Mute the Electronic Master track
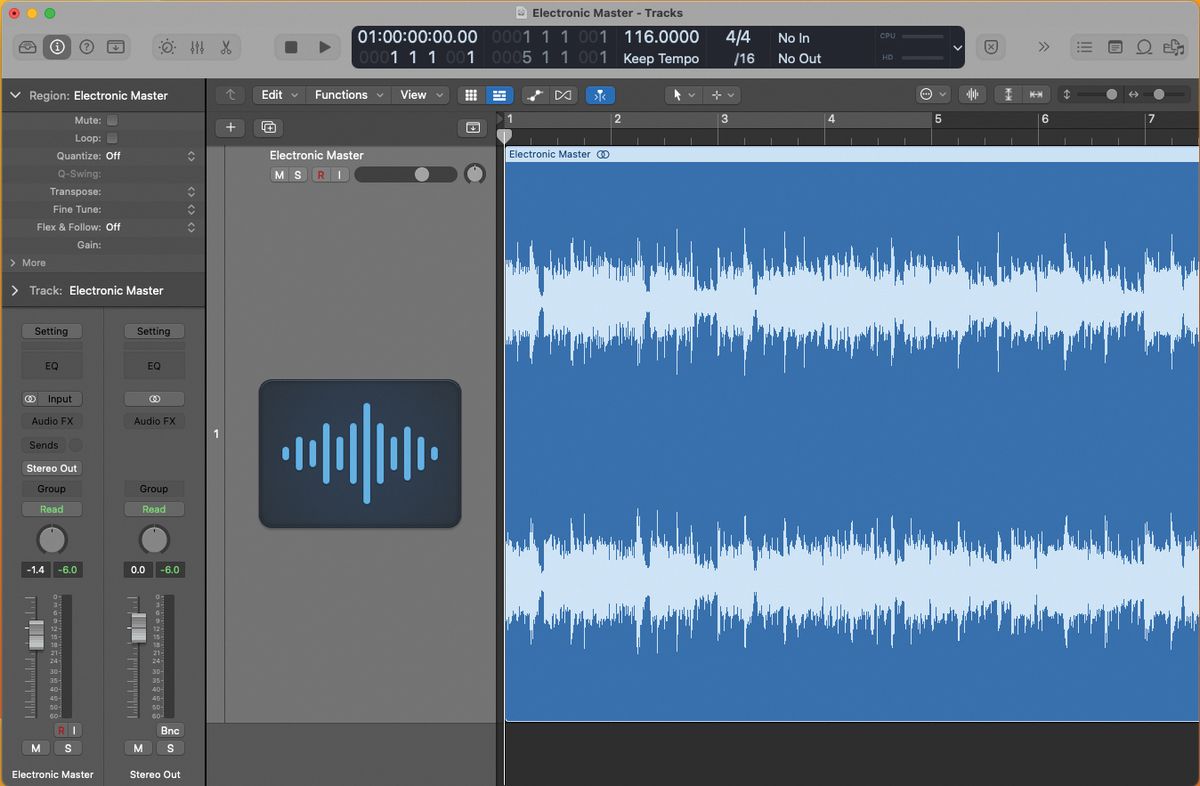1200x786 pixels. (x=277, y=174)
